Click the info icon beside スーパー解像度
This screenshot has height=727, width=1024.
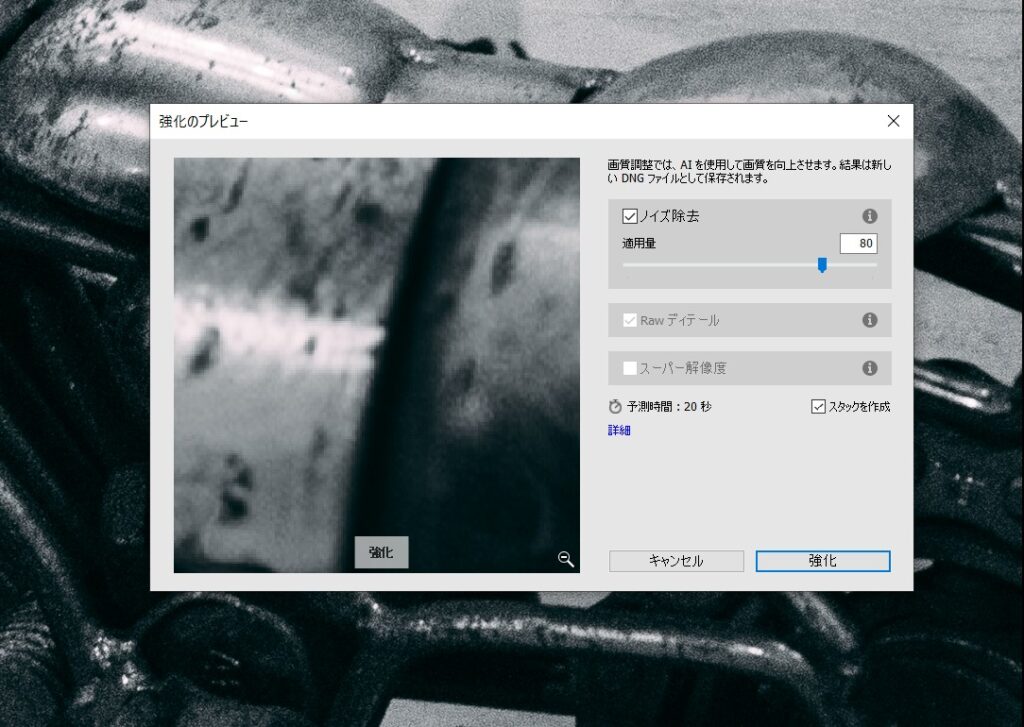tap(869, 368)
